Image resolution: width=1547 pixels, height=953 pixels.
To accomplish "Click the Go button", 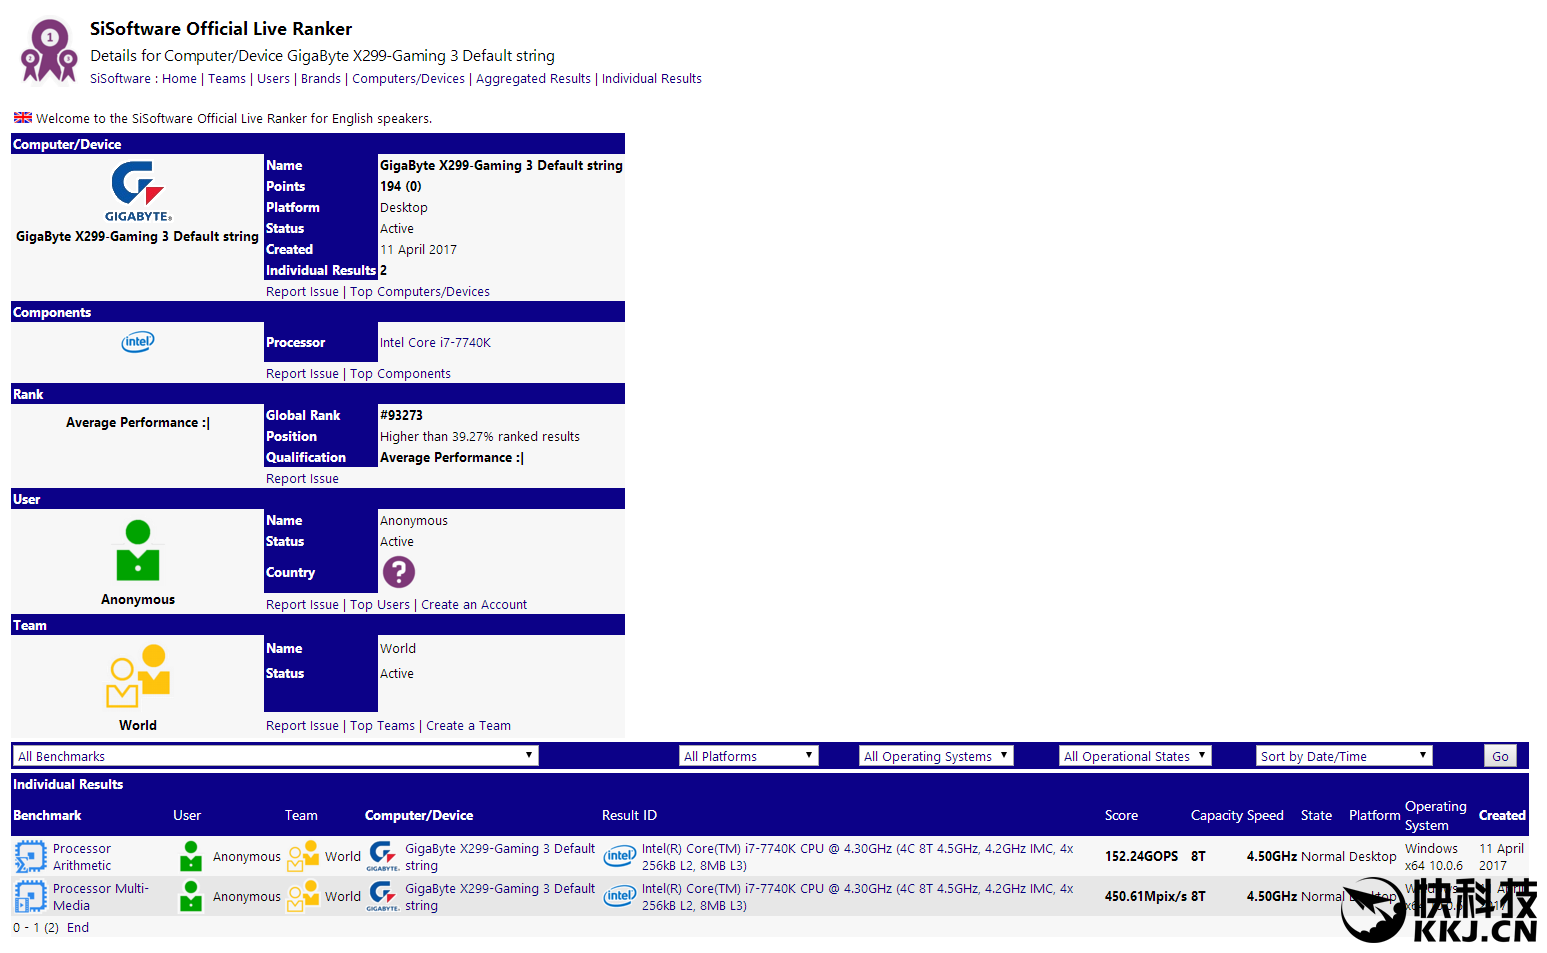I will coord(1500,756).
